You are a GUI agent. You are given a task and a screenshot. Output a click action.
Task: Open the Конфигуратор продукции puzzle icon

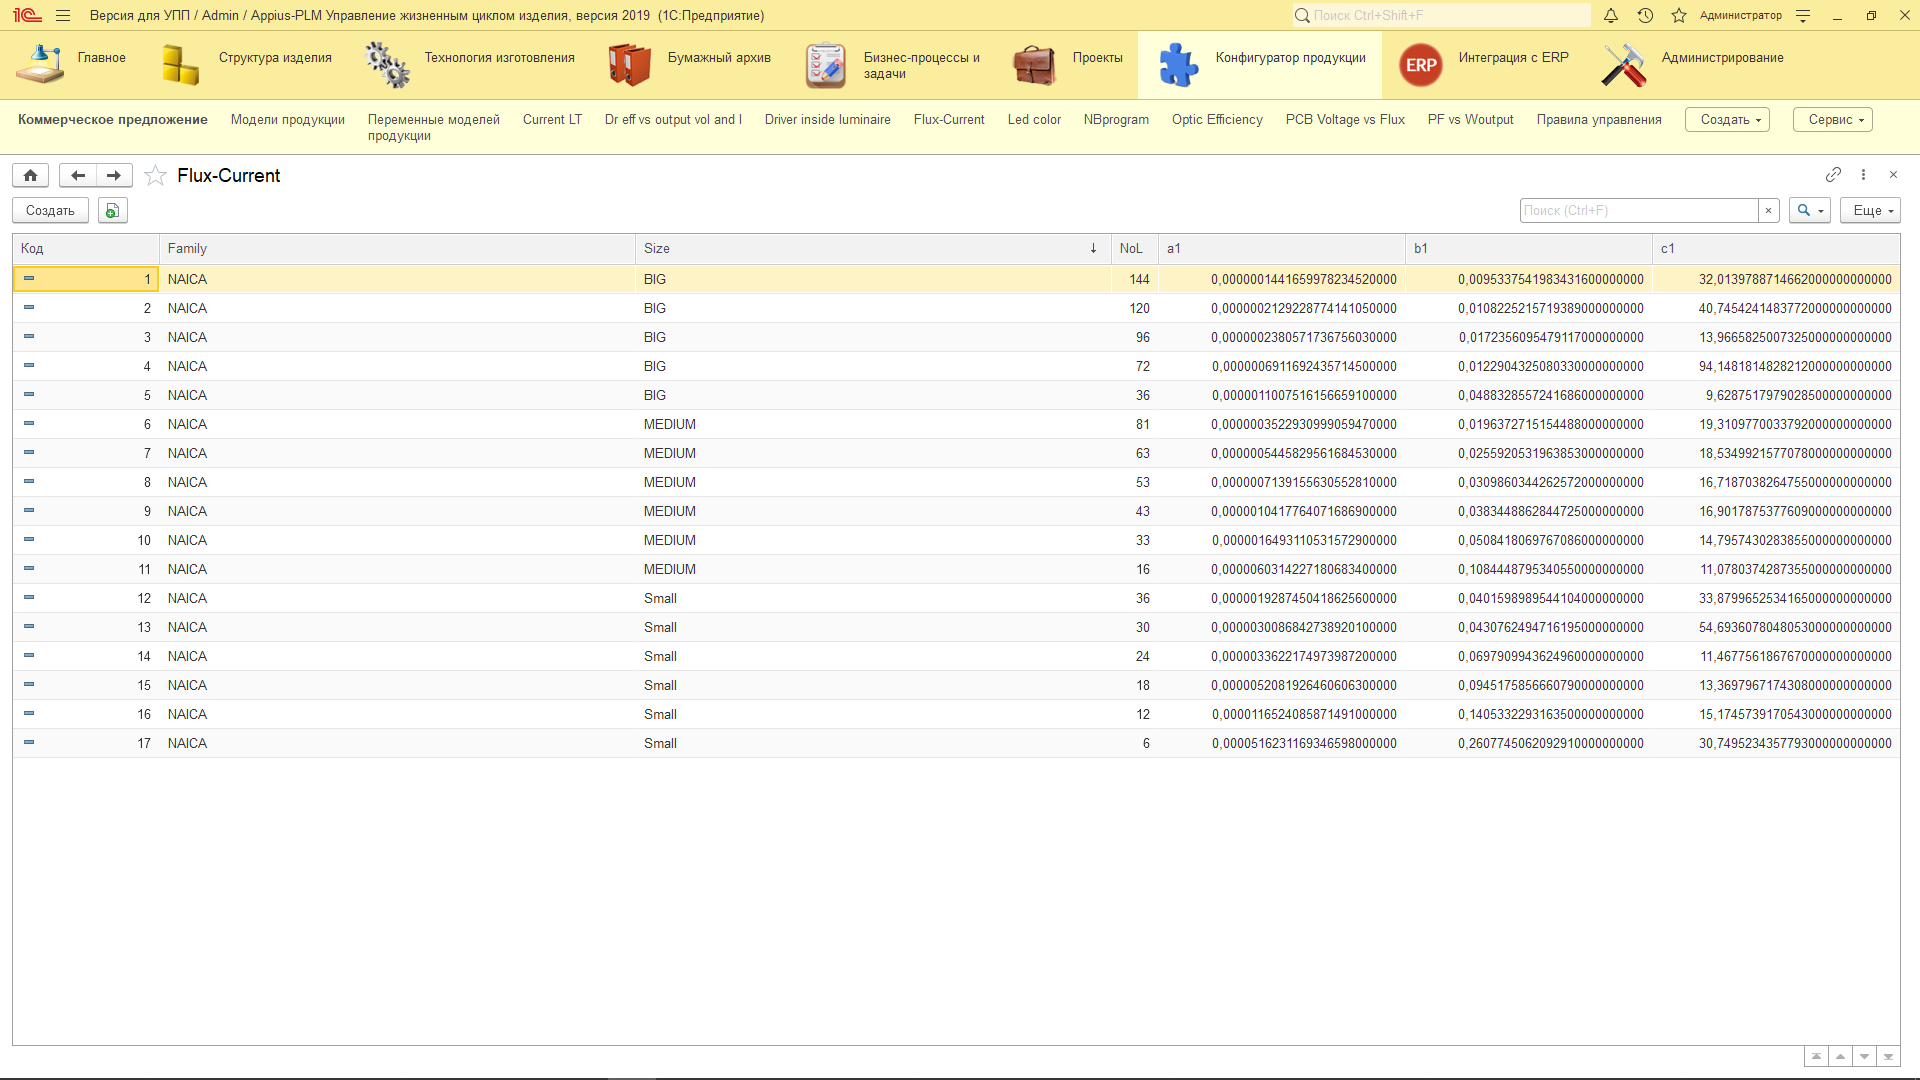click(1178, 65)
